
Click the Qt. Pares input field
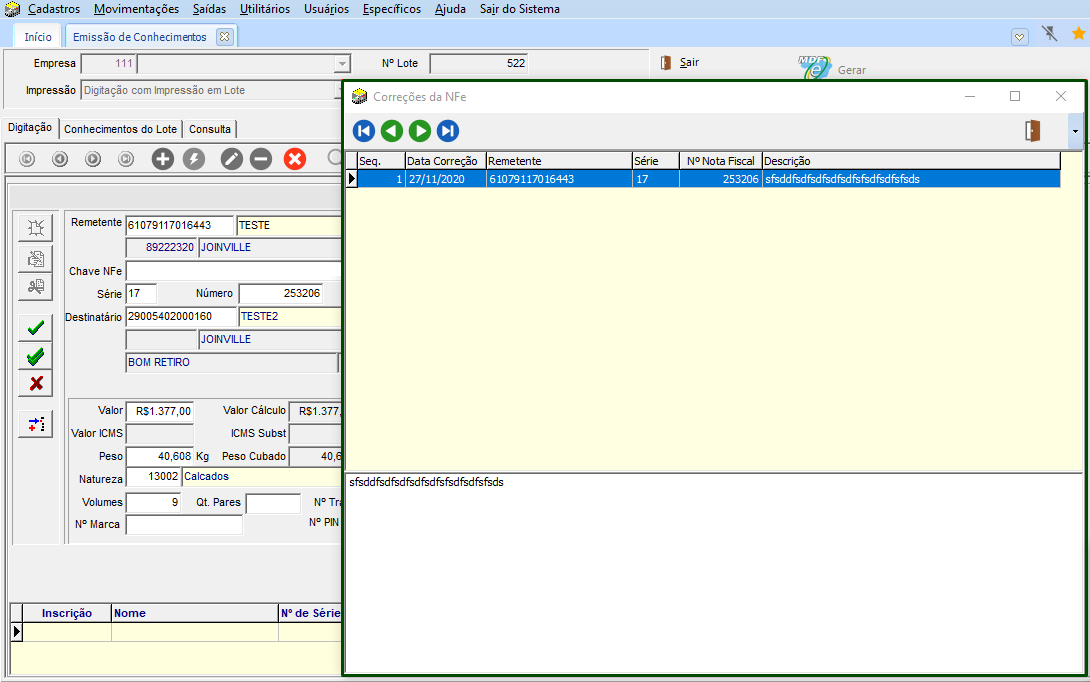[273, 503]
